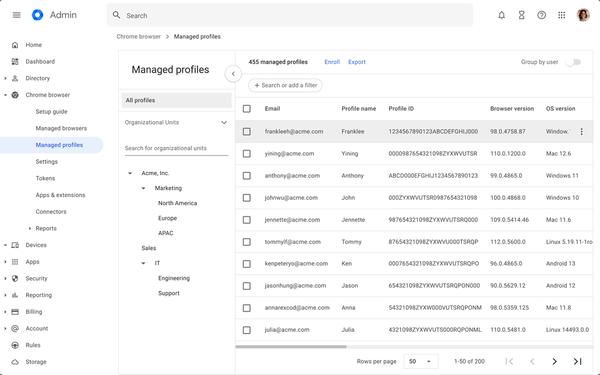Click the Export link

point(357,62)
